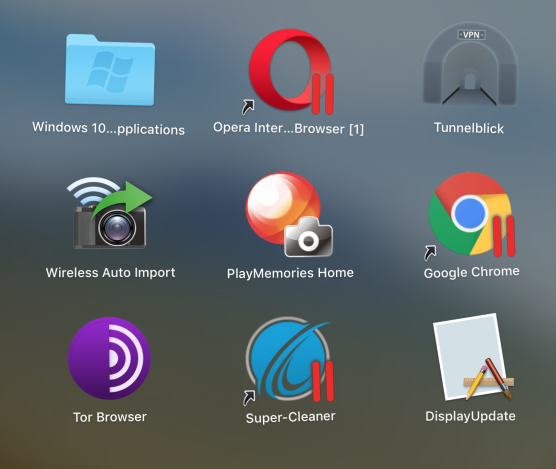Click the "Google Chrome" label text

472,272
